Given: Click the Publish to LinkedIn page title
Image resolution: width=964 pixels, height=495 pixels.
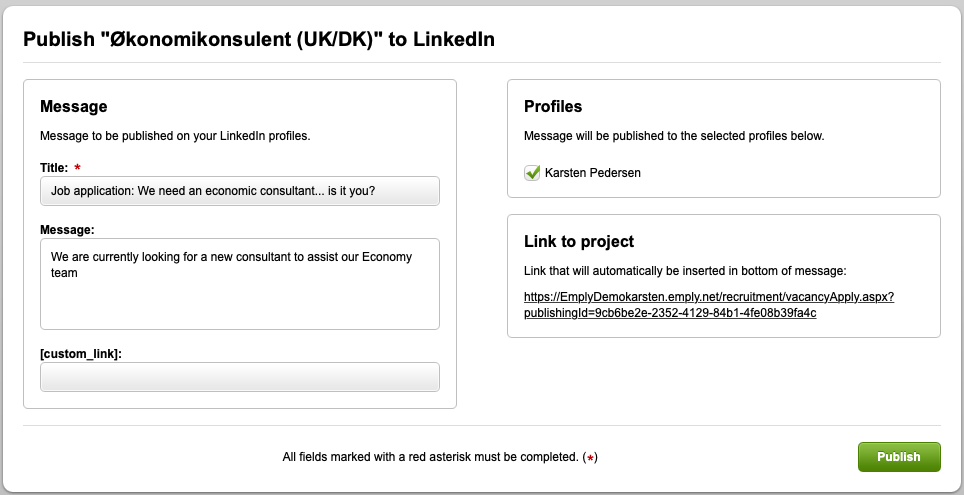Looking at the screenshot, I should point(259,39).
